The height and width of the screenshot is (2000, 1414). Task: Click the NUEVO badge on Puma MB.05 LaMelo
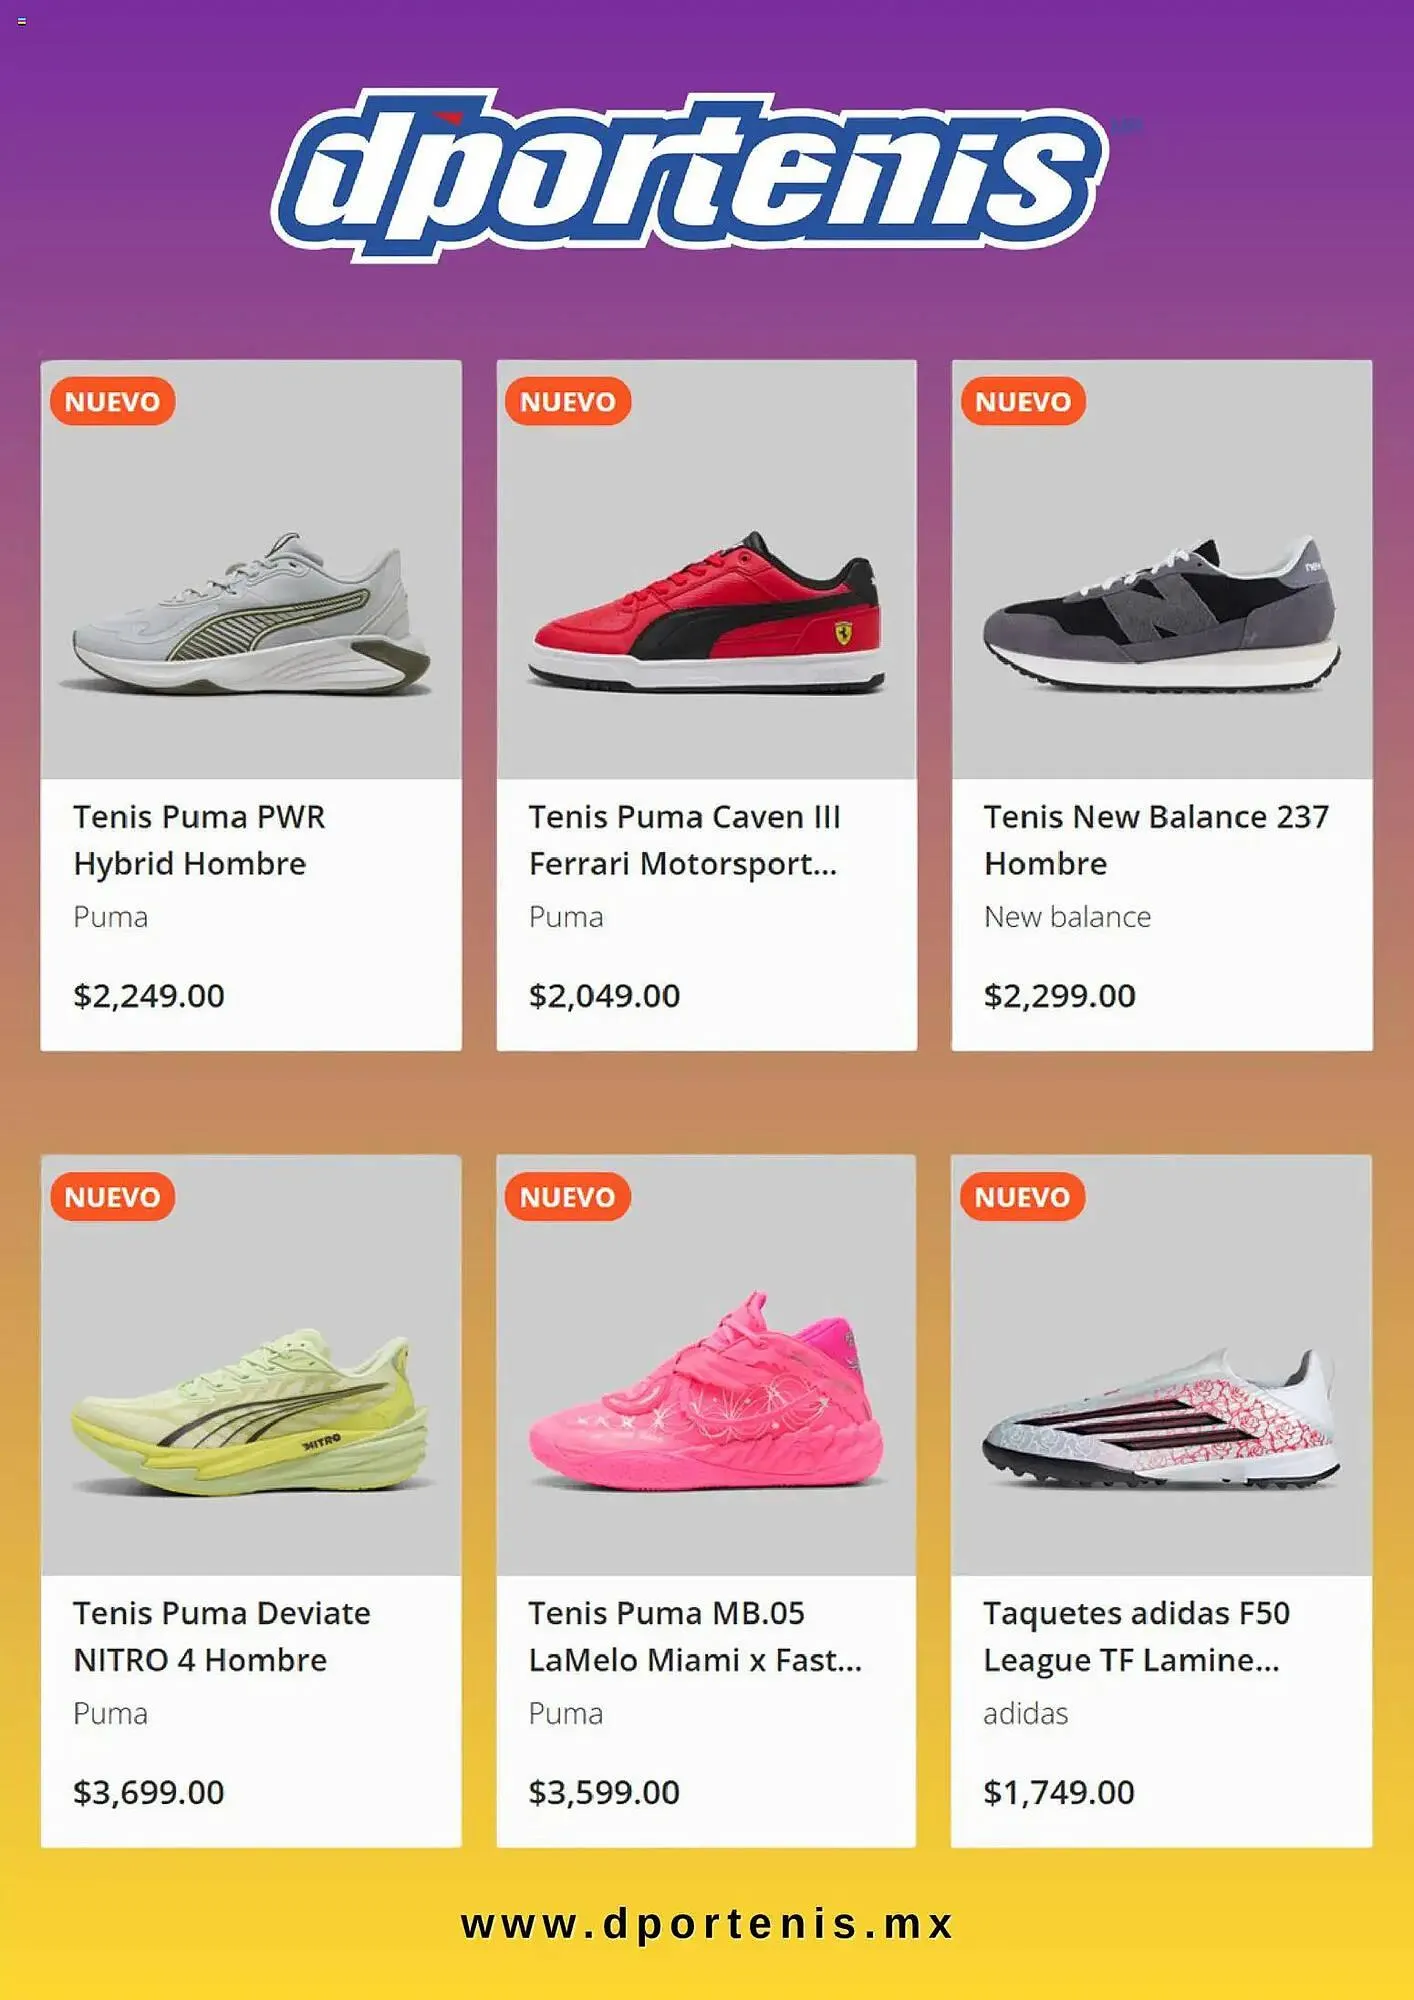tap(567, 1197)
